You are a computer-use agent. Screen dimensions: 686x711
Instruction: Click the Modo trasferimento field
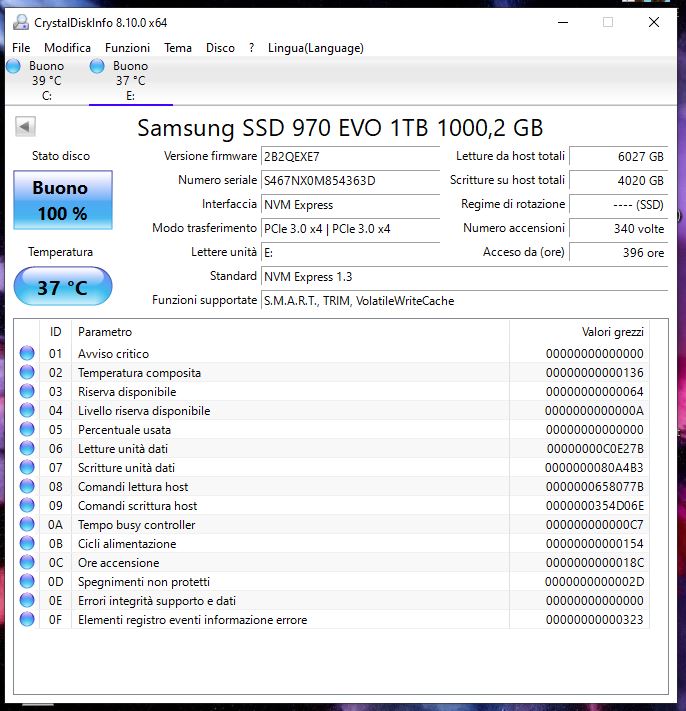coord(350,229)
